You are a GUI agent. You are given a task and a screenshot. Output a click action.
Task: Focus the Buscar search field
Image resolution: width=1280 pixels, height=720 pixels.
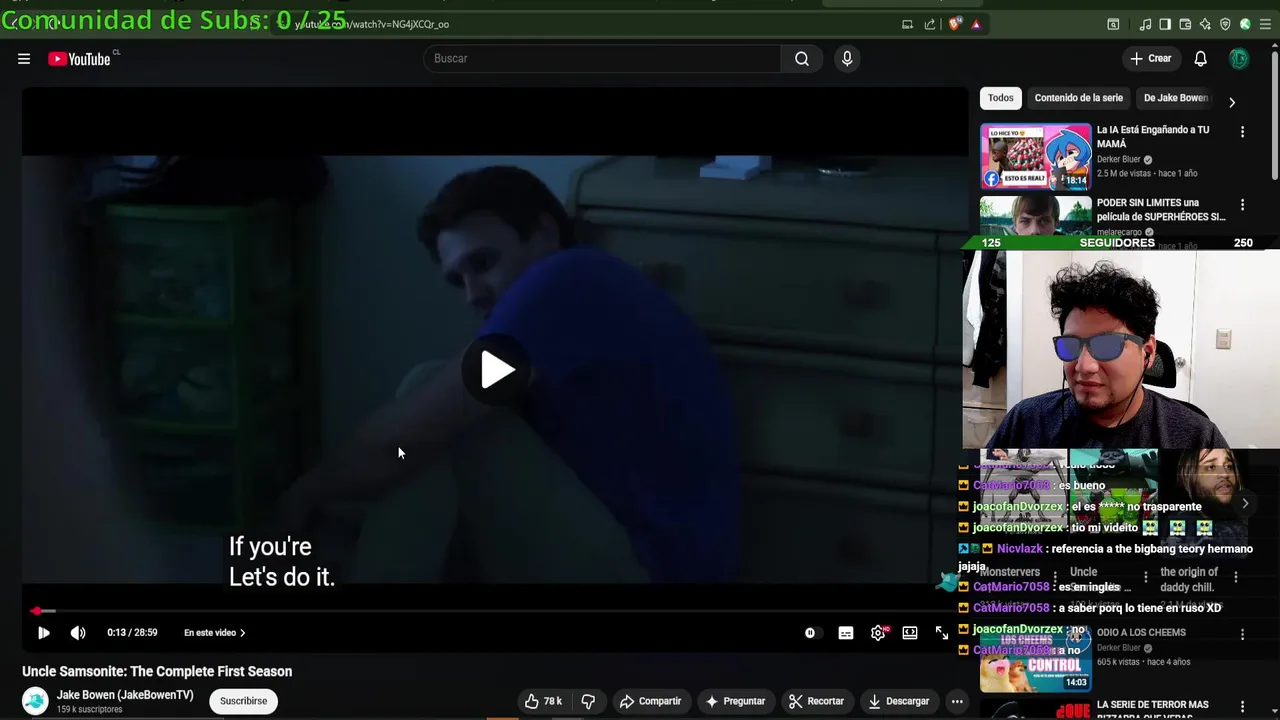click(603, 59)
